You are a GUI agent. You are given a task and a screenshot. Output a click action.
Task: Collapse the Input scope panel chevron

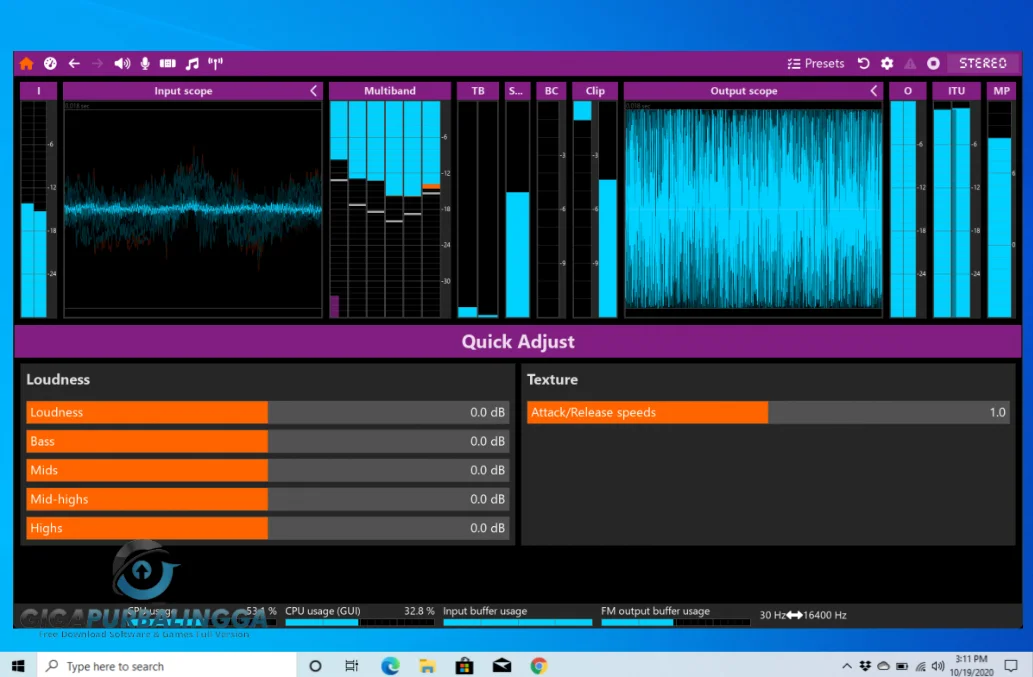314,91
